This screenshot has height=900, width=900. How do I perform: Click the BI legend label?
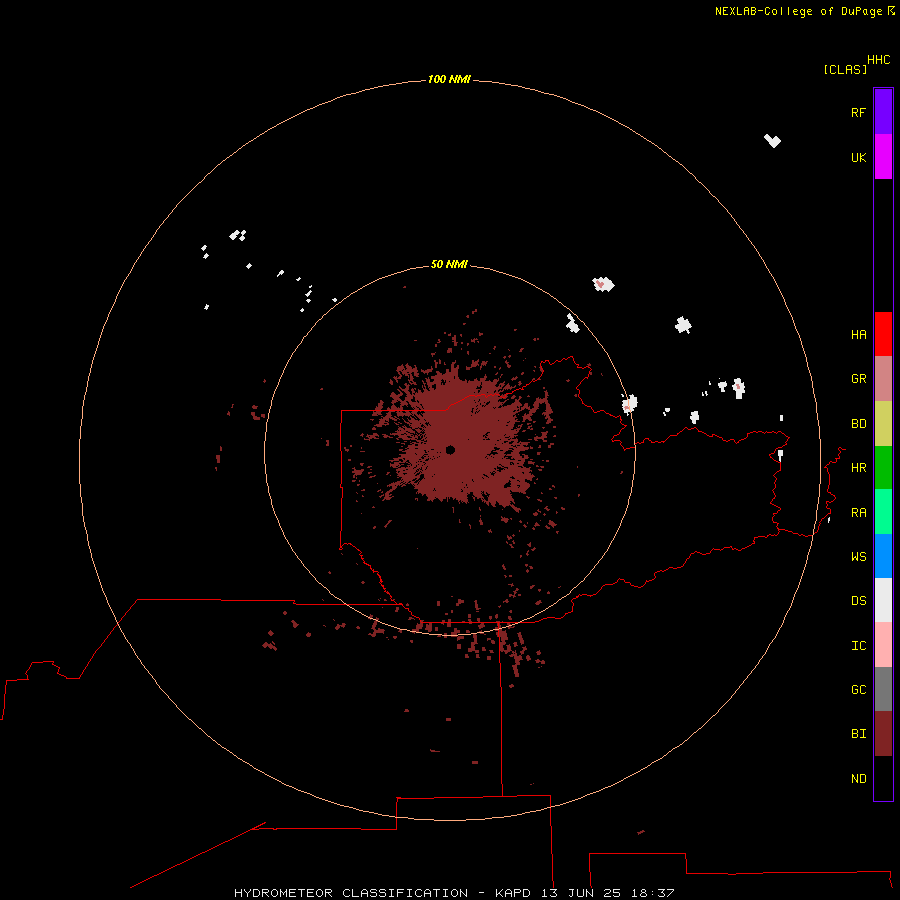pyautogui.click(x=858, y=734)
